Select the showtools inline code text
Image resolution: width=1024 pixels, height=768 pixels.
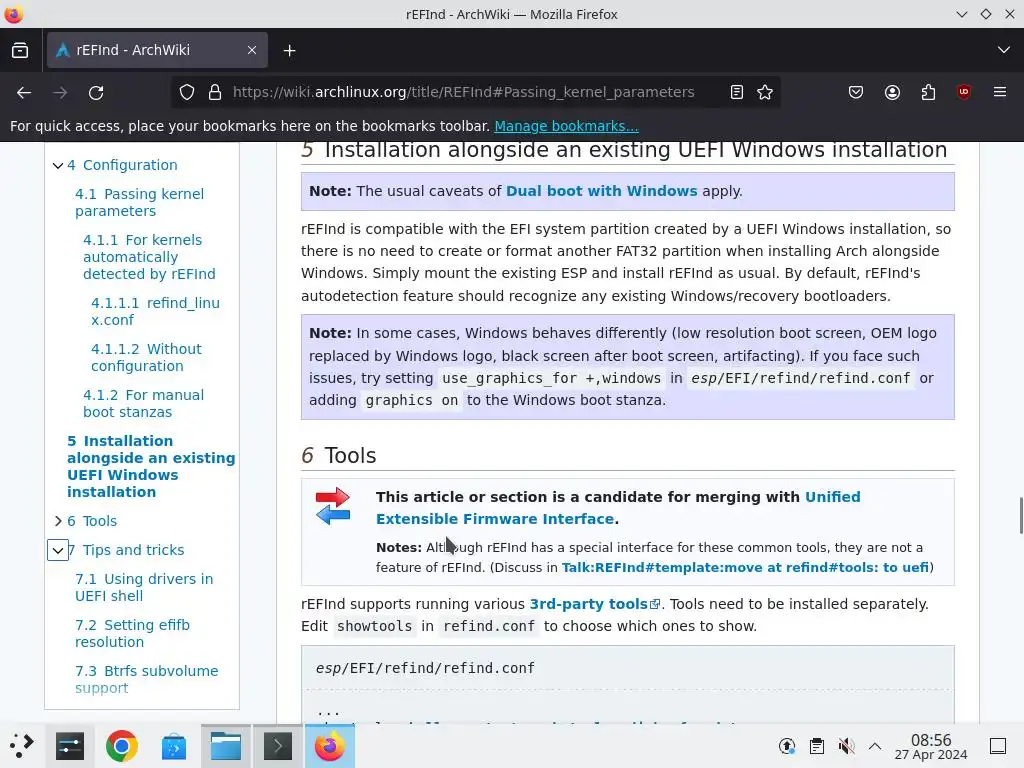(x=374, y=626)
